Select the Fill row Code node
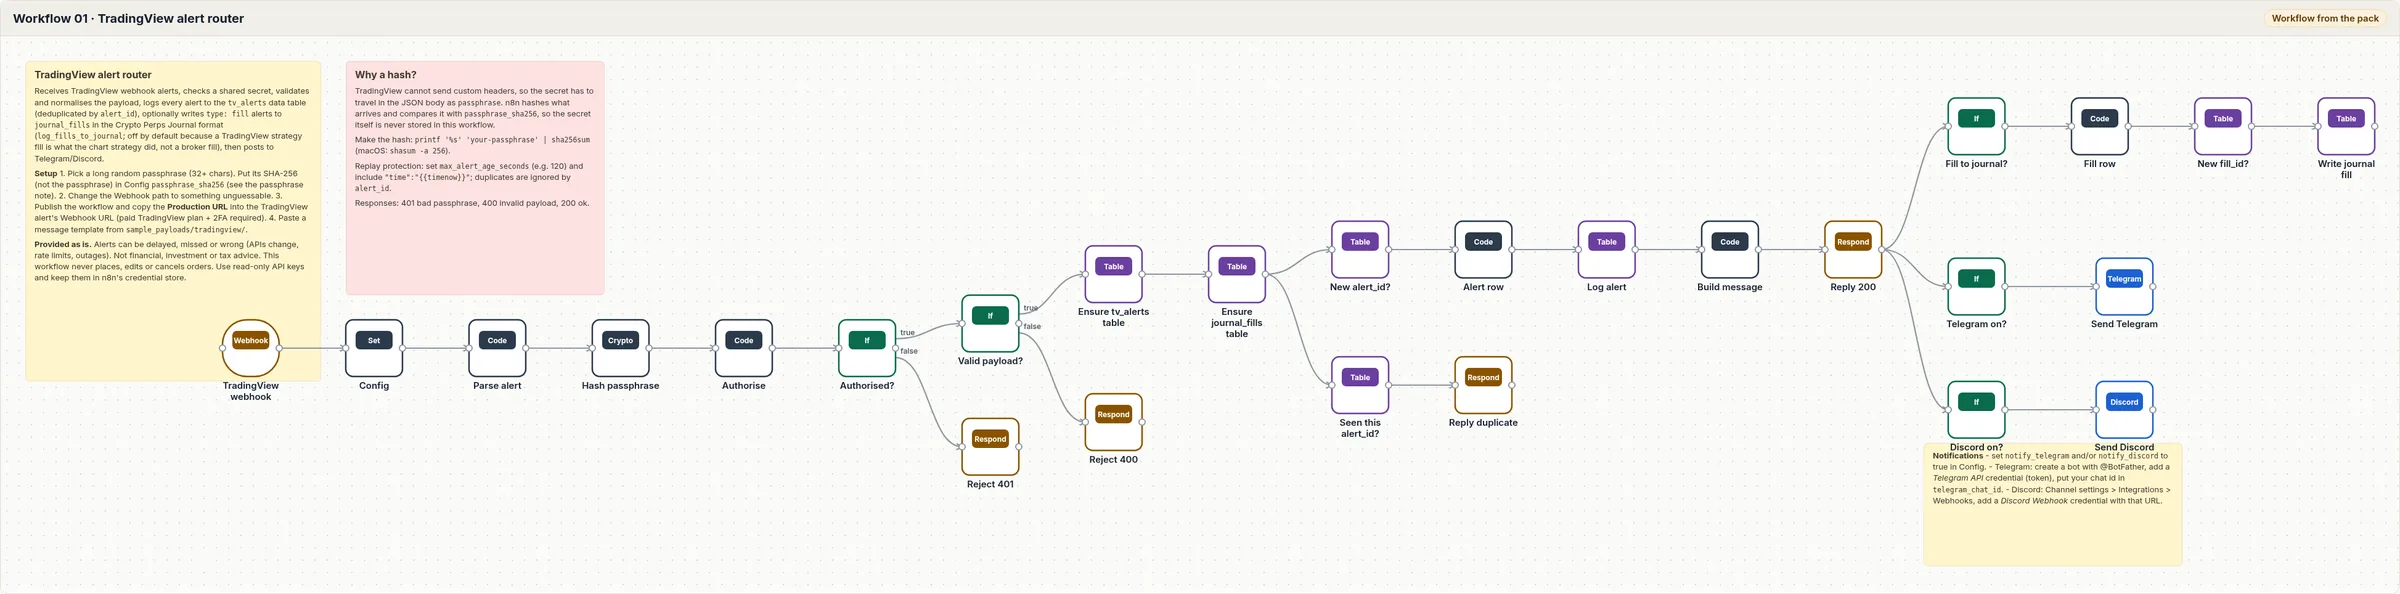The width and height of the screenshot is (2400, 594). pyautogui.click(x=2100, y=126)
